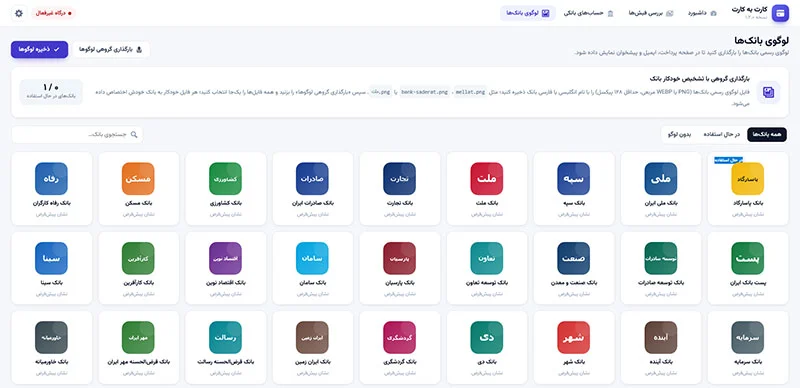Open the حساب‌های بانکی nav item
The width and height of the screenshot is (800, 388).
tap(589, 13)
